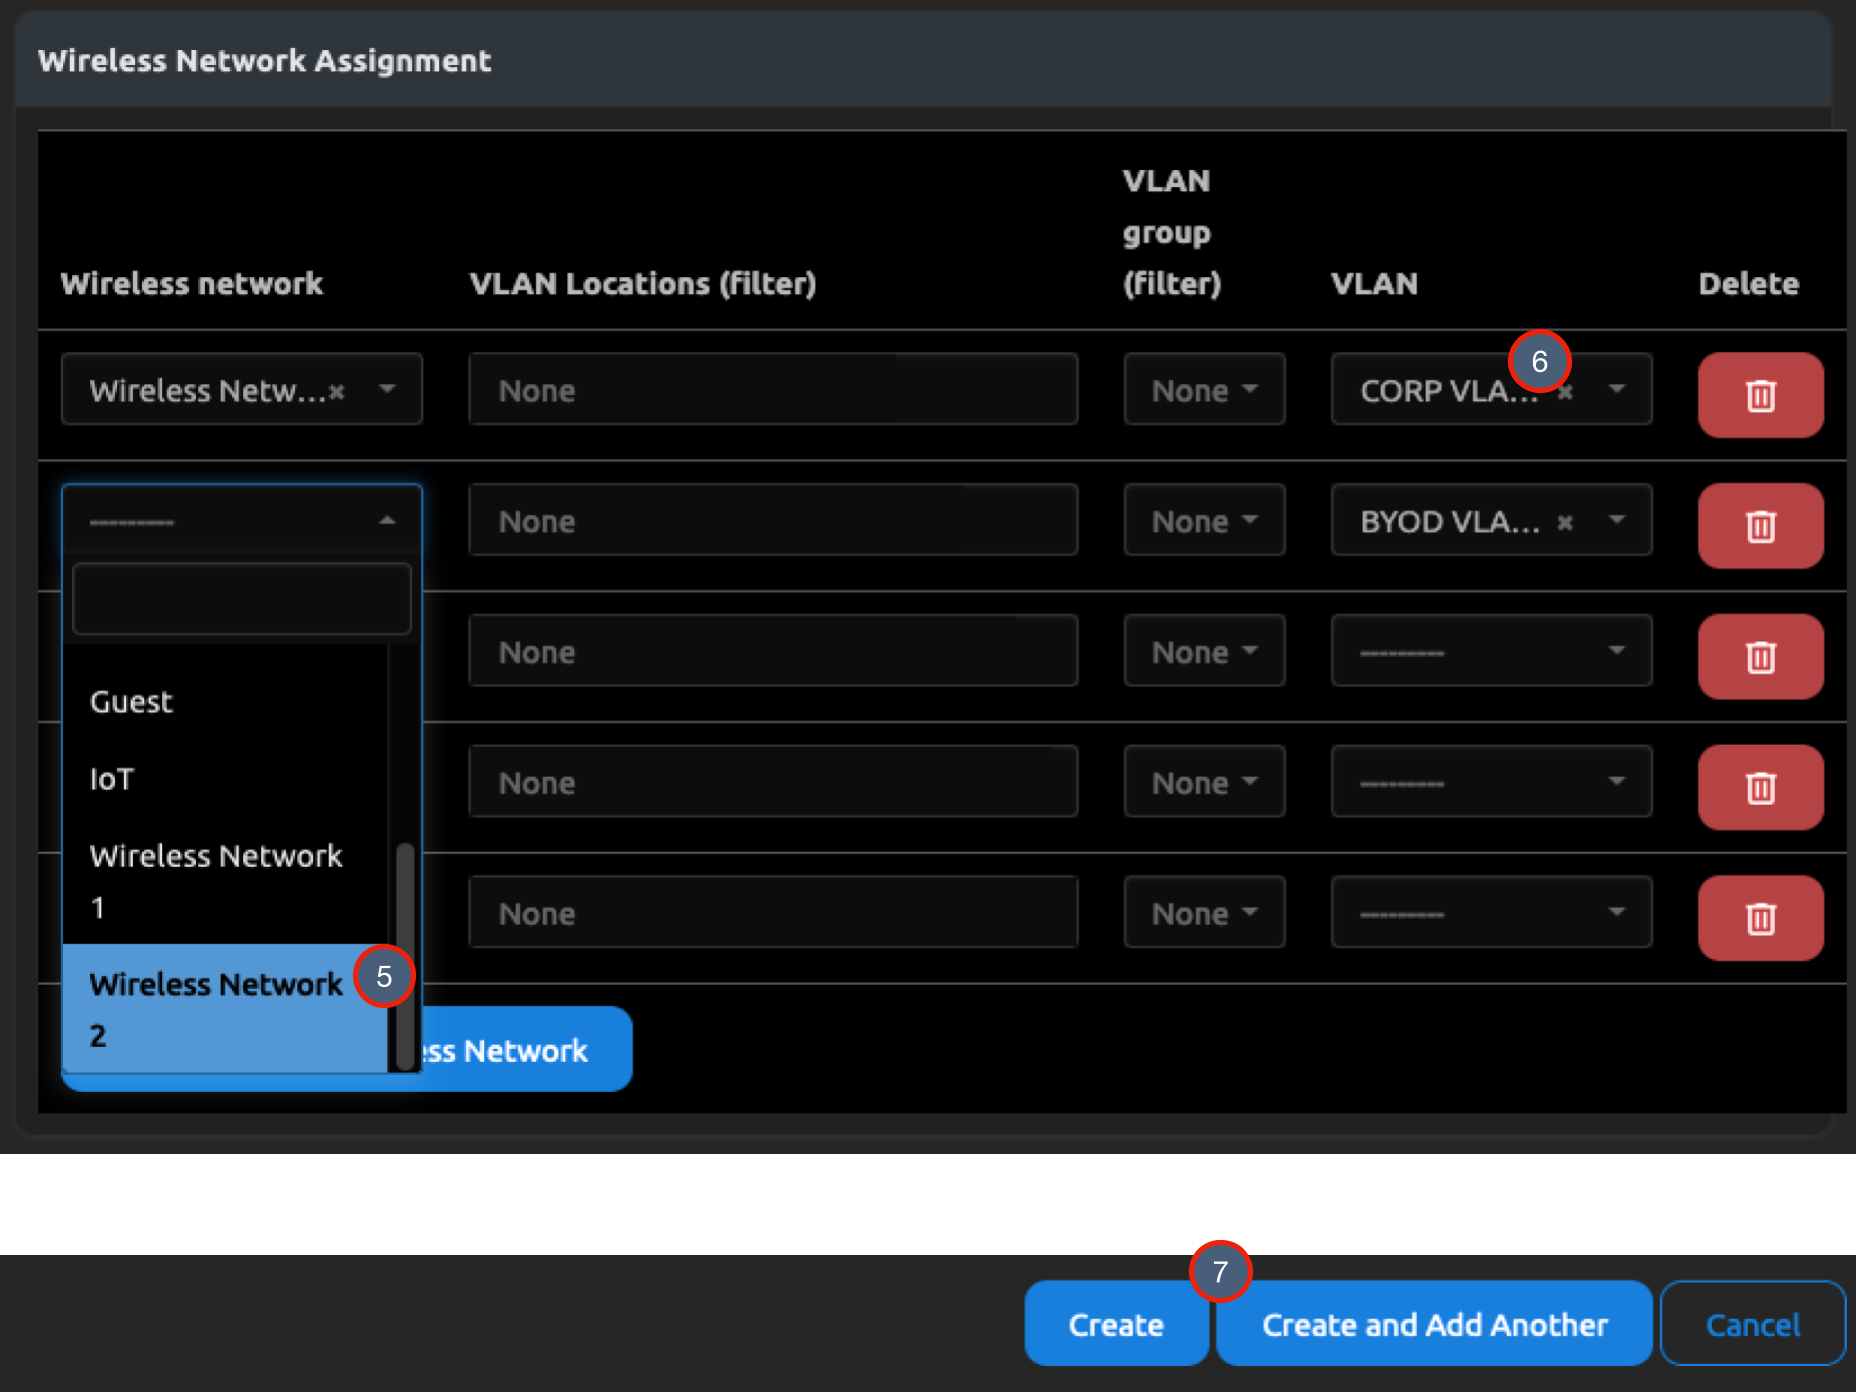Image resolution: width=1868 pixels, height=1392 pixels.
Task: Open the VLAN dropdown on the third row
Action: point(1618,651)
